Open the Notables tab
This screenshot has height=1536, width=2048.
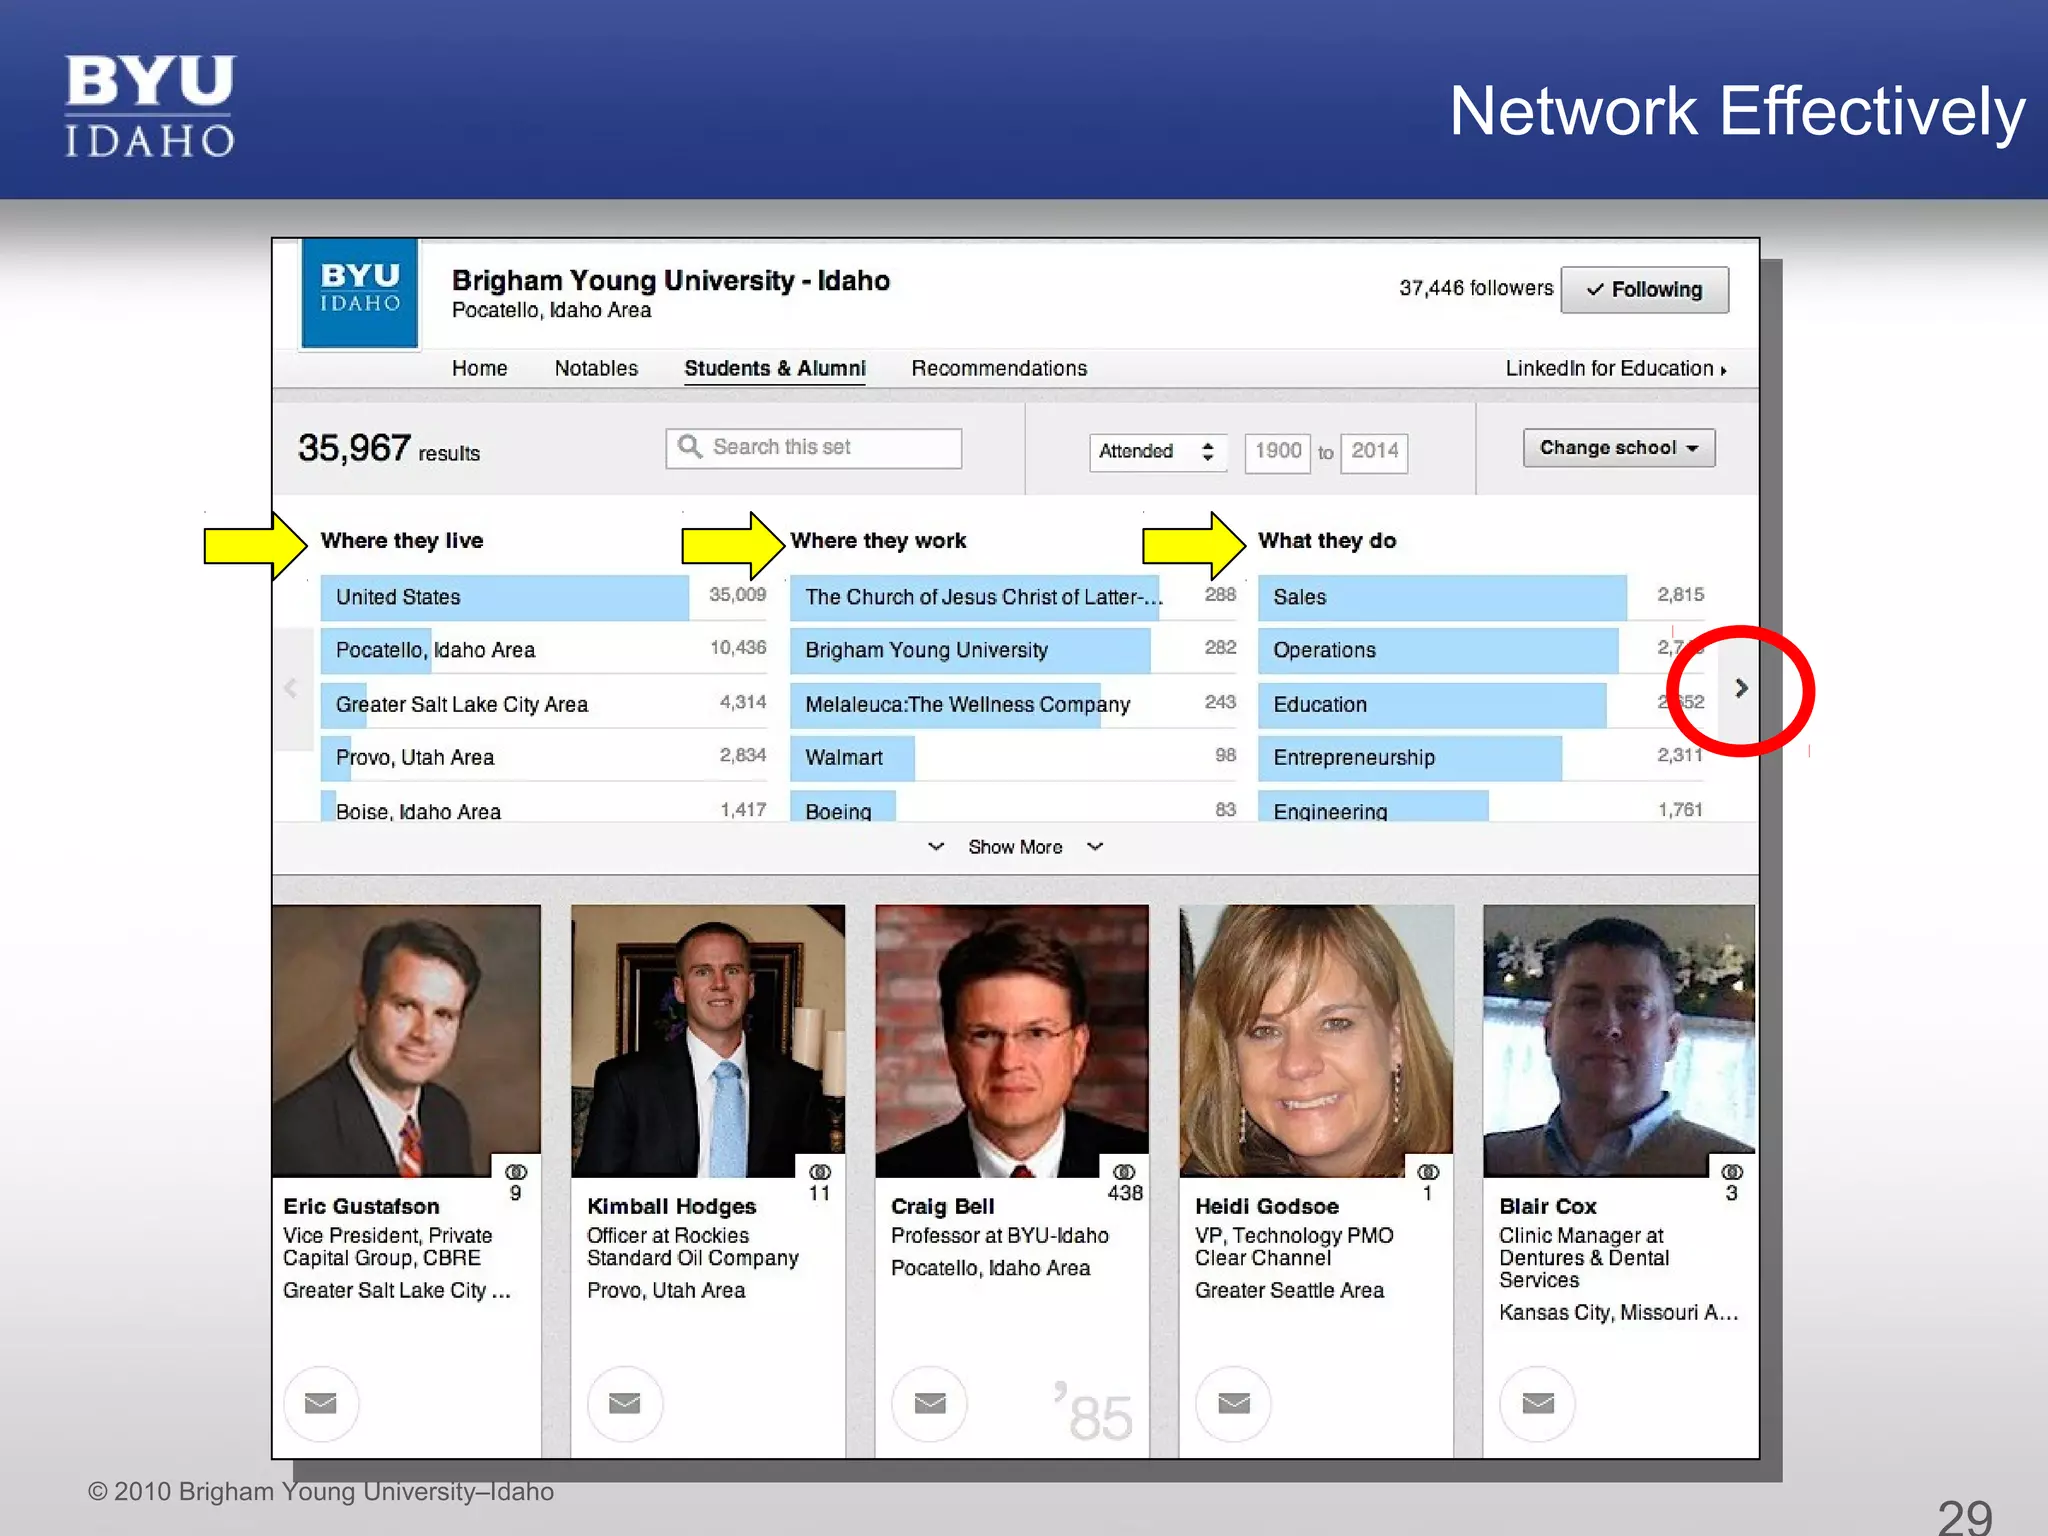tap(596, 368)
